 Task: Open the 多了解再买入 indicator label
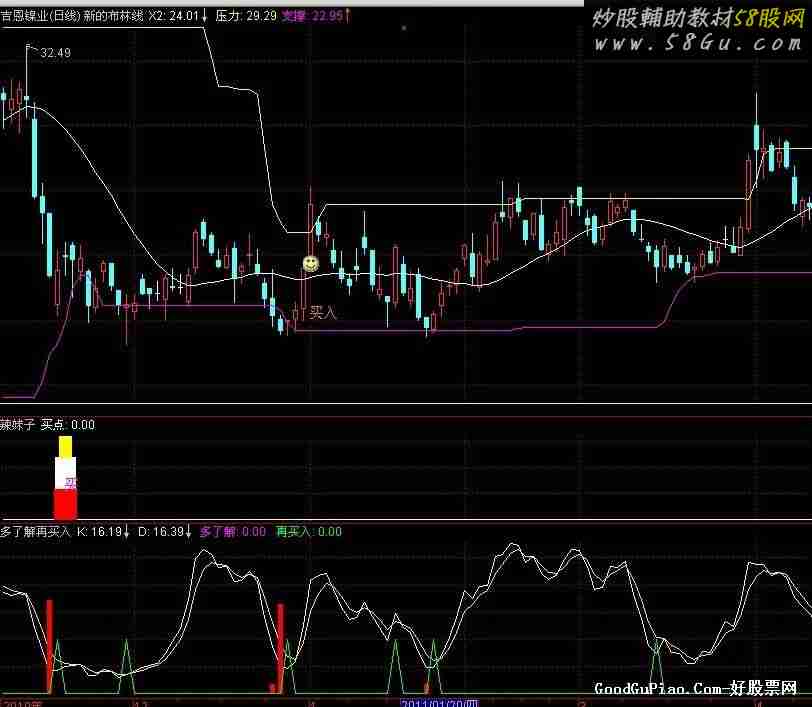point(35,532)
